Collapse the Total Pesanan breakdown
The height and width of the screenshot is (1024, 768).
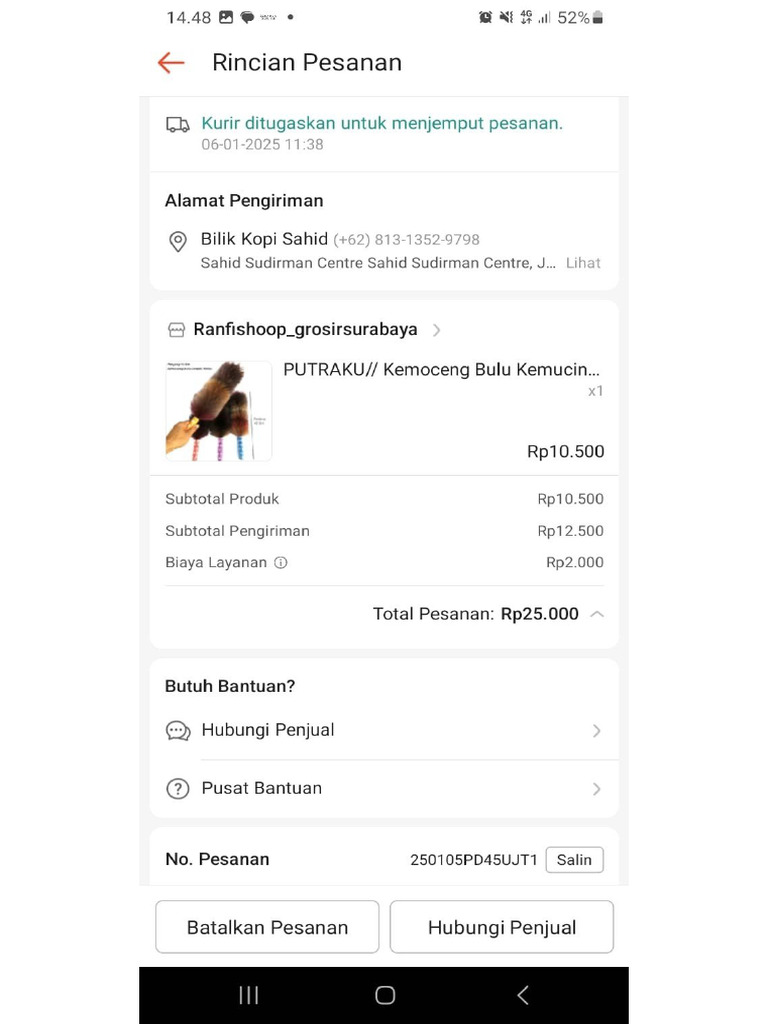[597, 614]
